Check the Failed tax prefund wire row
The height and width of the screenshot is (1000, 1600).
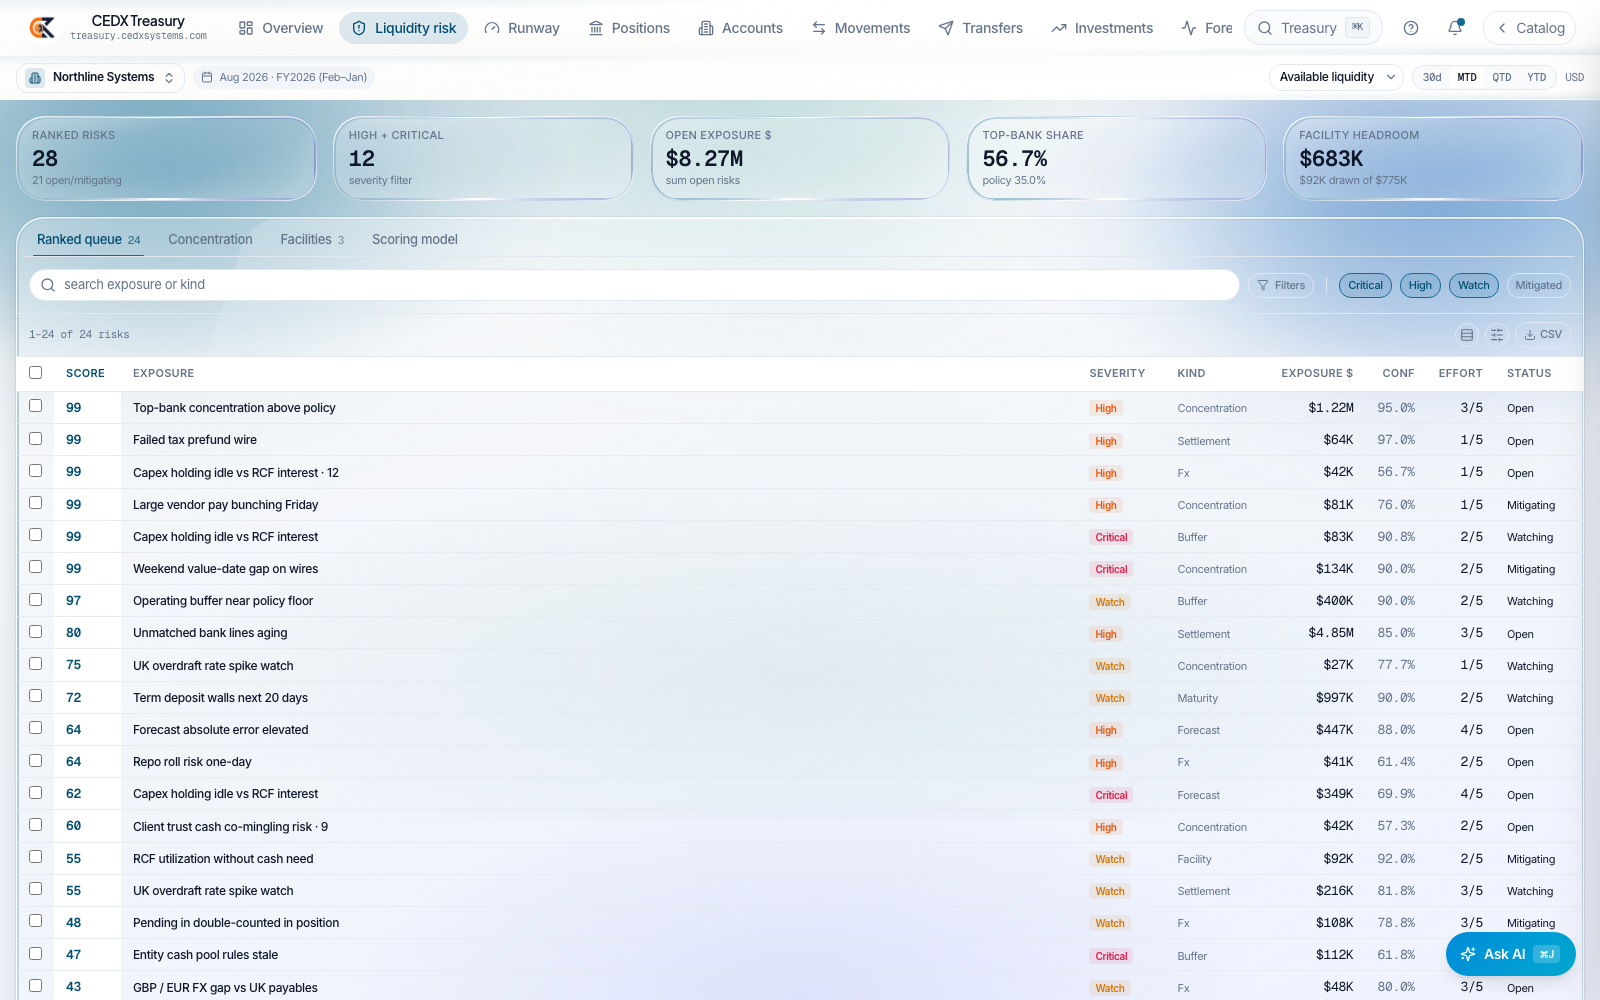tap(36, 438)
